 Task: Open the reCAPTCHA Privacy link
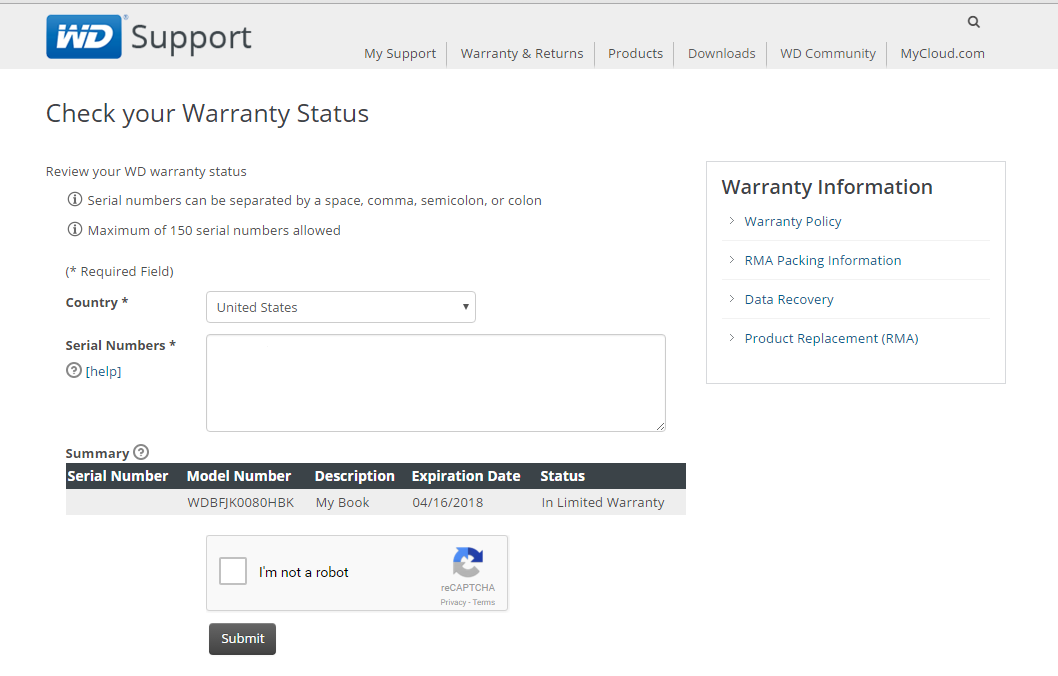453,602
